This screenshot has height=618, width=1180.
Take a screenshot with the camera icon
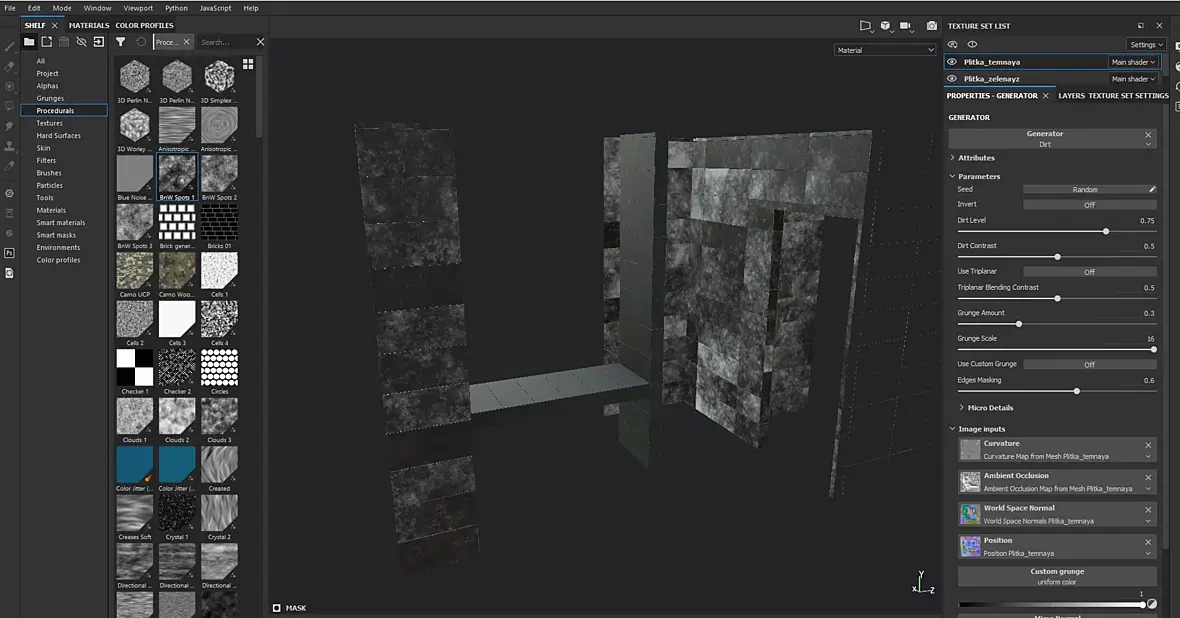[932, 26]
